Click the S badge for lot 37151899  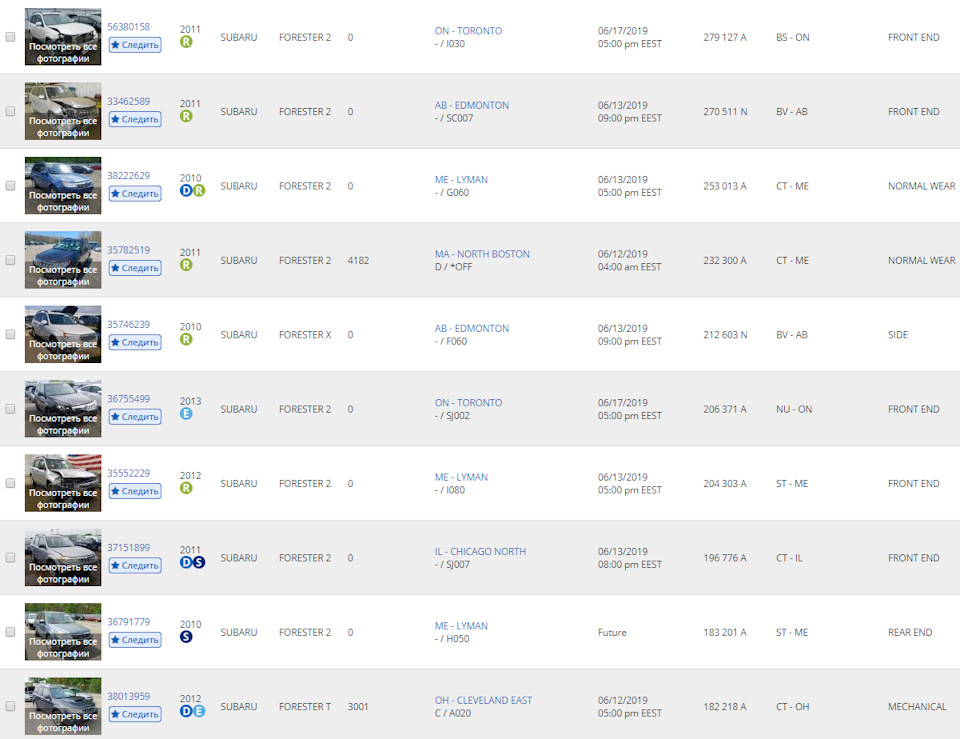tap(199, 563)
